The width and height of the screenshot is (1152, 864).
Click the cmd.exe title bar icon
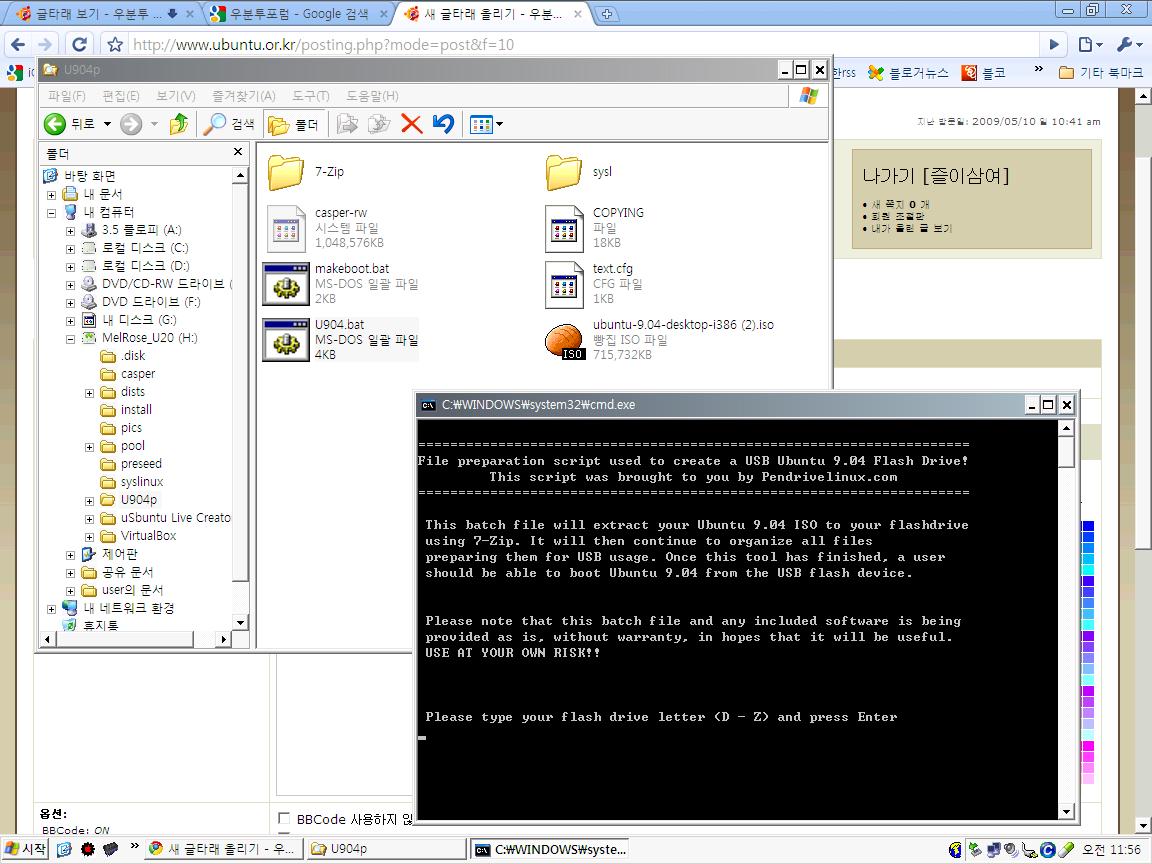[x=428, y=405]
